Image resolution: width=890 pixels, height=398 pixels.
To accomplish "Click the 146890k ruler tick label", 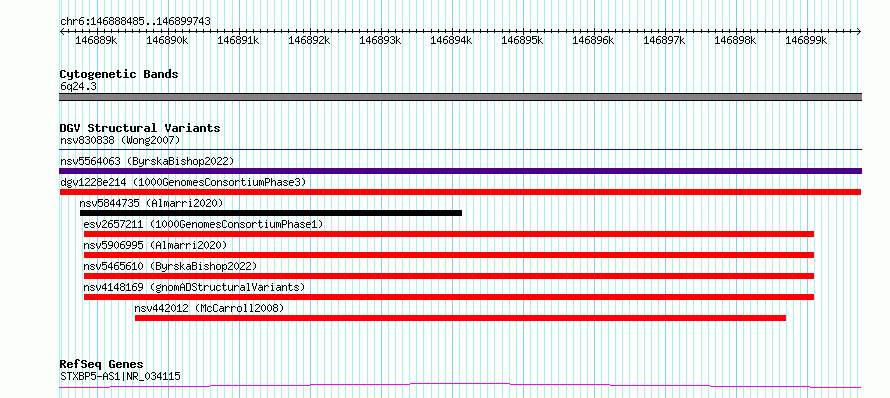I will coord(167,40).
